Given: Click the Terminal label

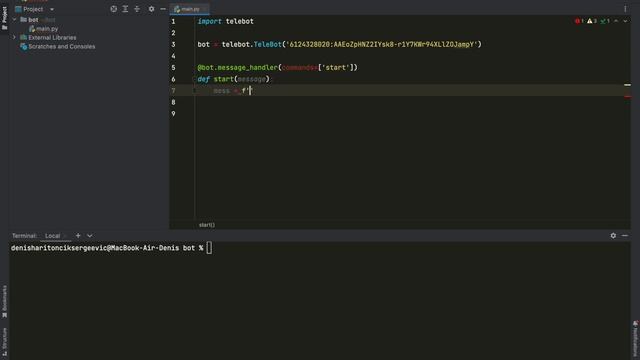Looking at the screenshot, I should click(24, 236).
